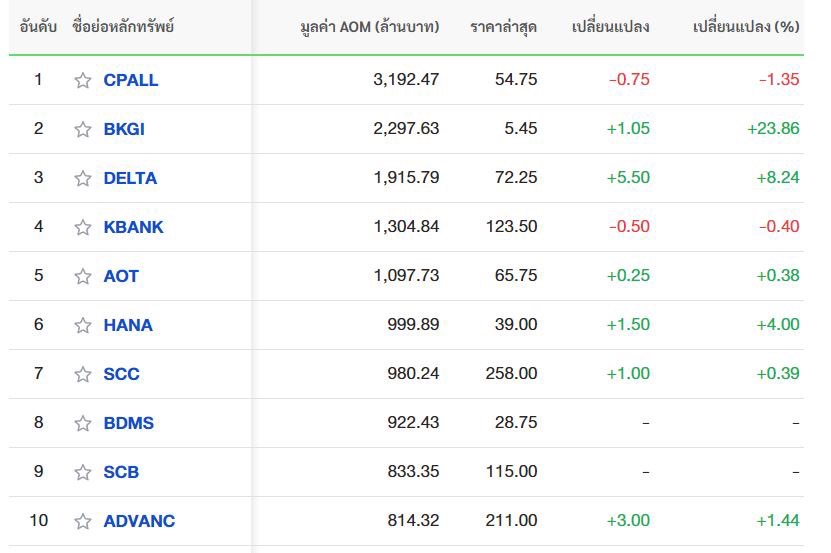The width and height of the screenshot is (831, 553).
Task: Mark HANA as favorite with star
Action: [x=83, y=325]
